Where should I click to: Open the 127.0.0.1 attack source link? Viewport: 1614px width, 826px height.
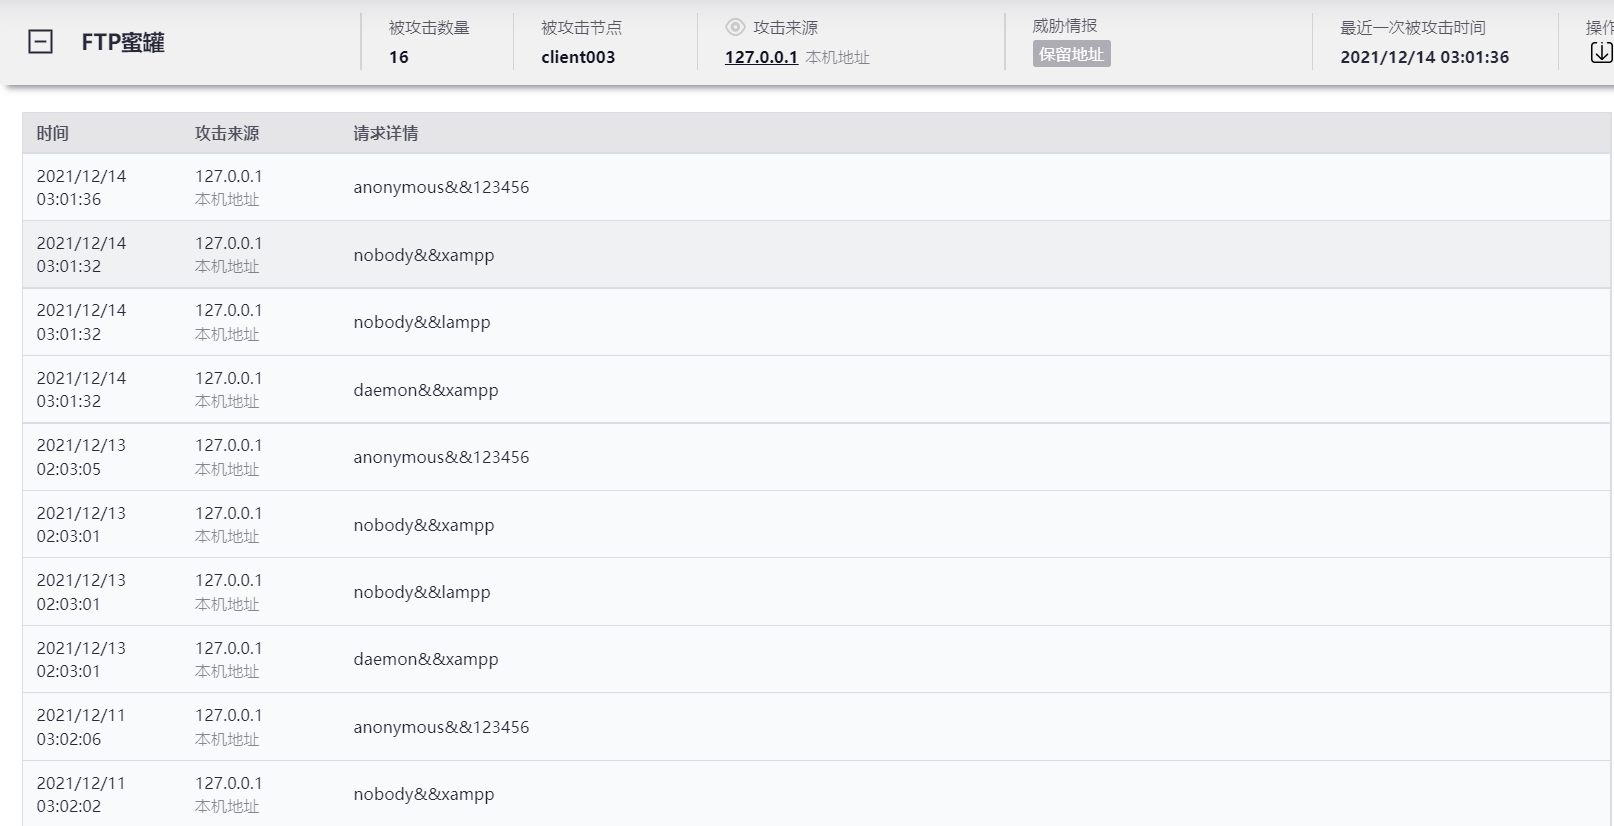click(x=761, y=57)
